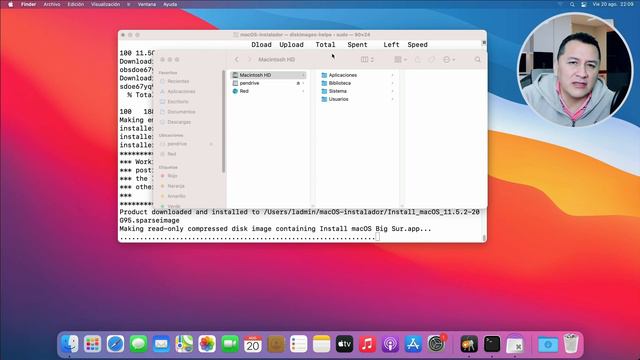Screen dimensions: 640x360
Task: Click the Finder tags toolbar button
Action: pyautogui.click(x=431, y=60)
